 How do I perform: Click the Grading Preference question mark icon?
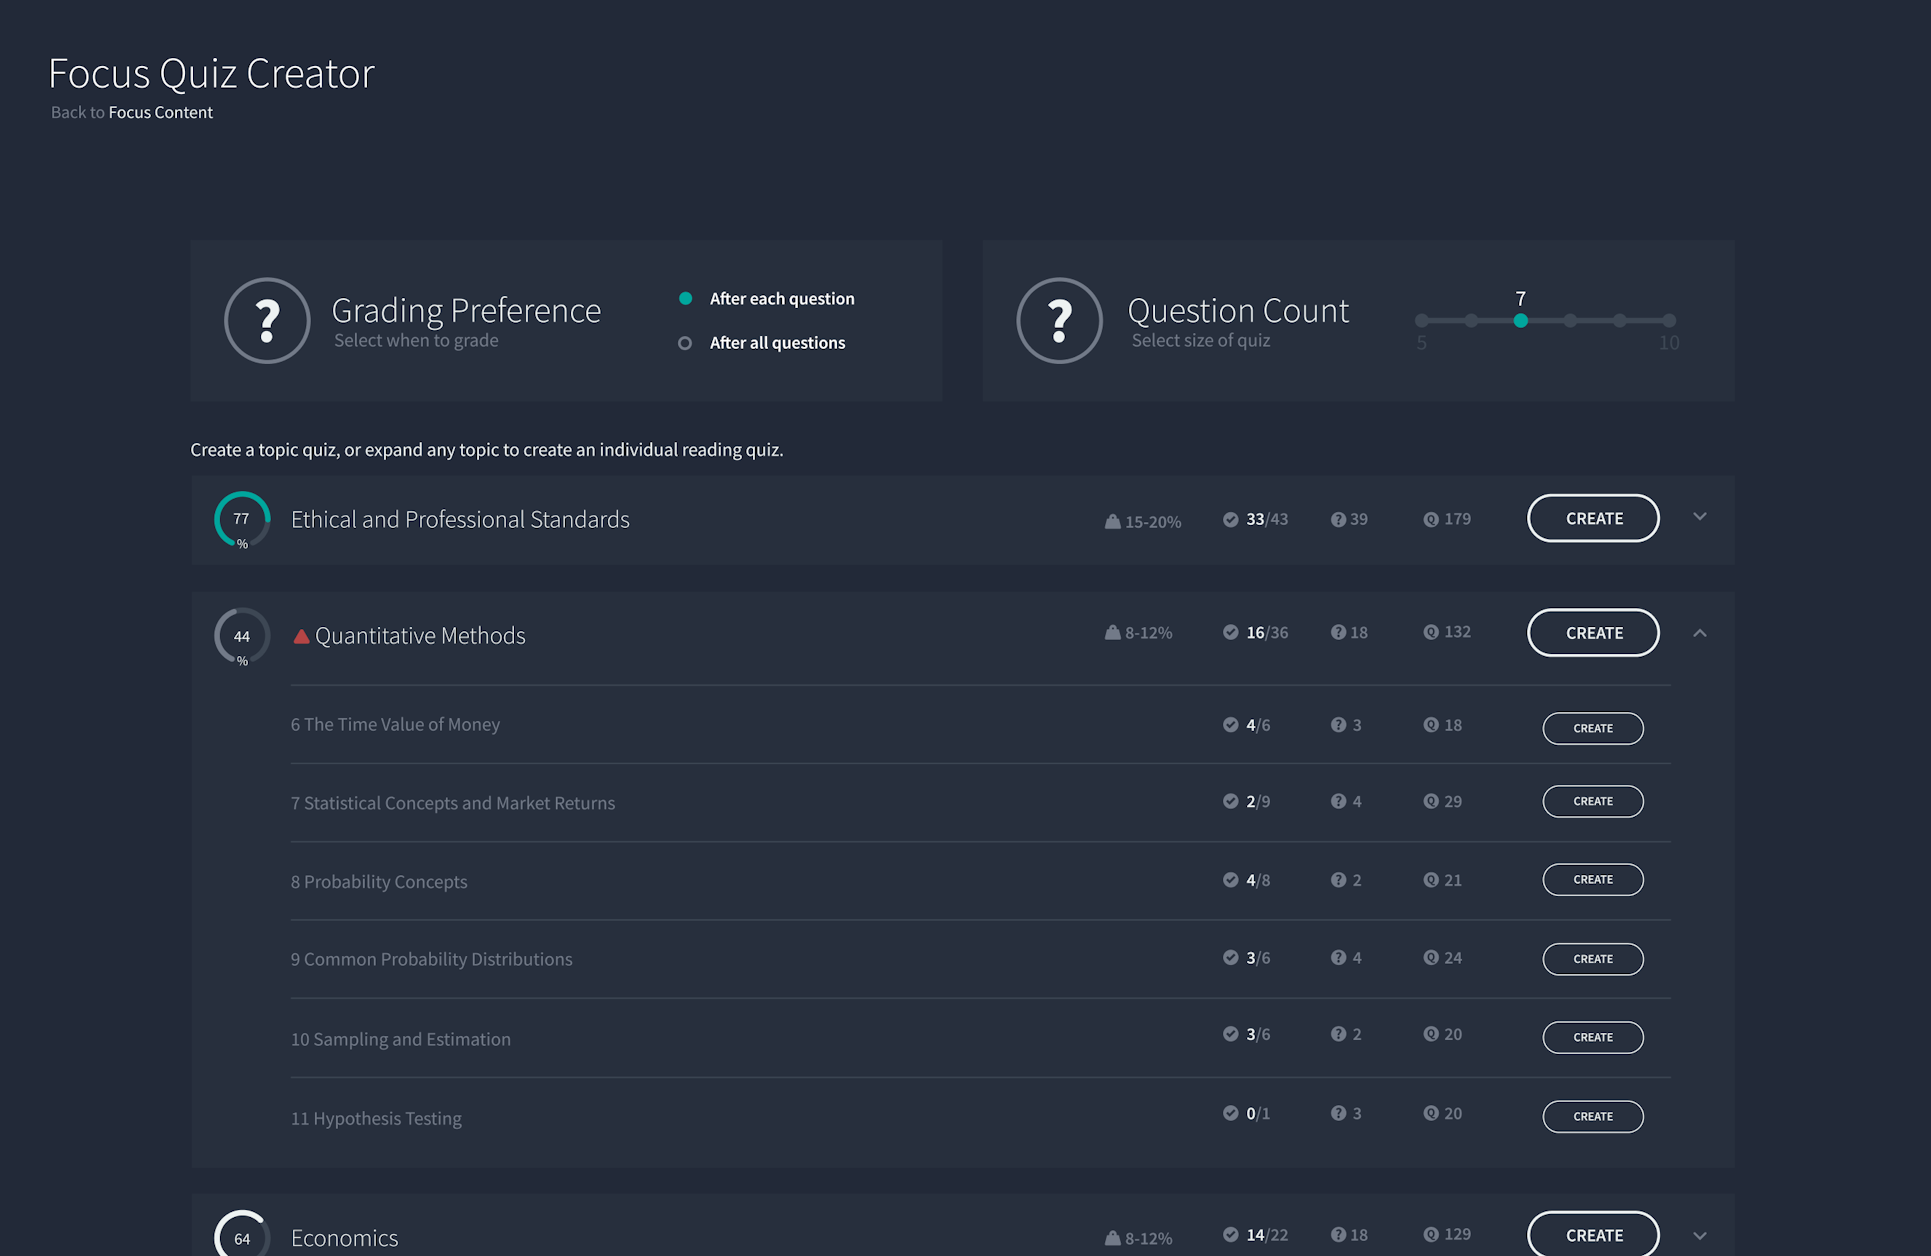tap(267, 320)
